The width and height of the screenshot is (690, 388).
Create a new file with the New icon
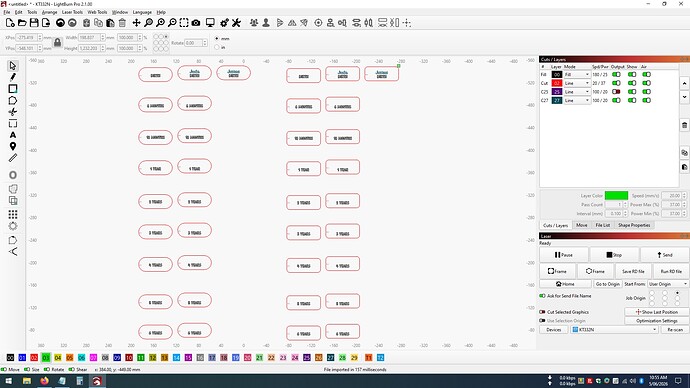[x=10, y=23]
